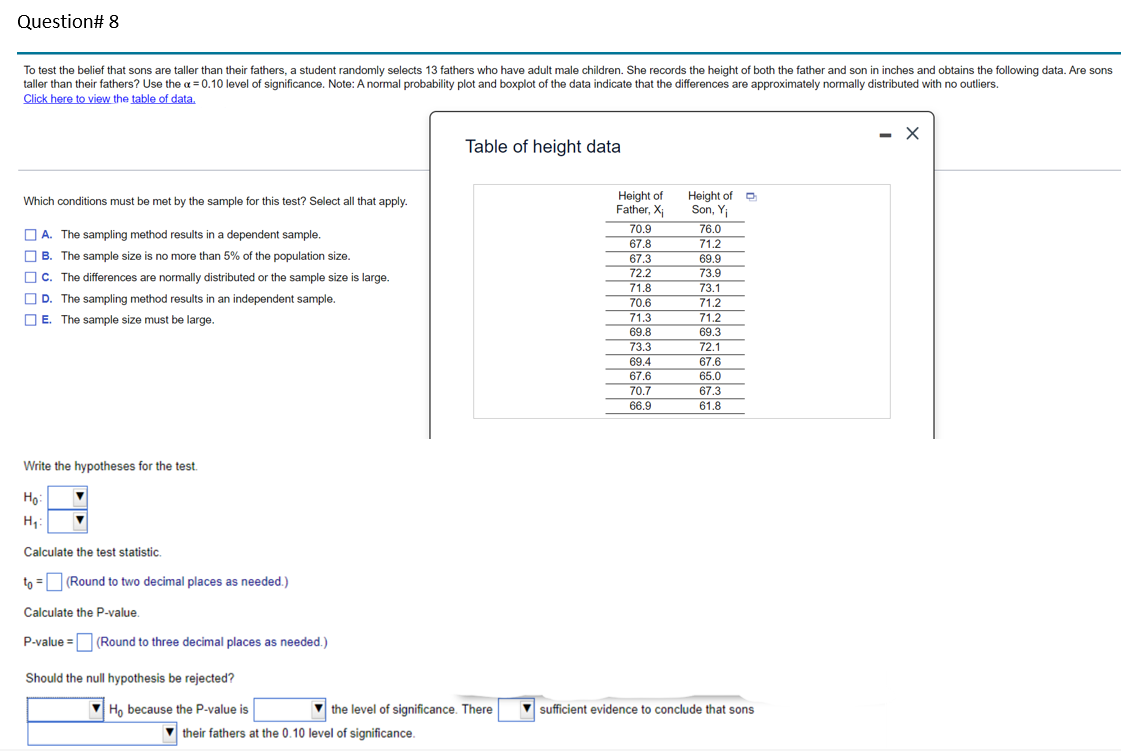
Task: Check option A about a dependent sample
Action: click(31, 235)
